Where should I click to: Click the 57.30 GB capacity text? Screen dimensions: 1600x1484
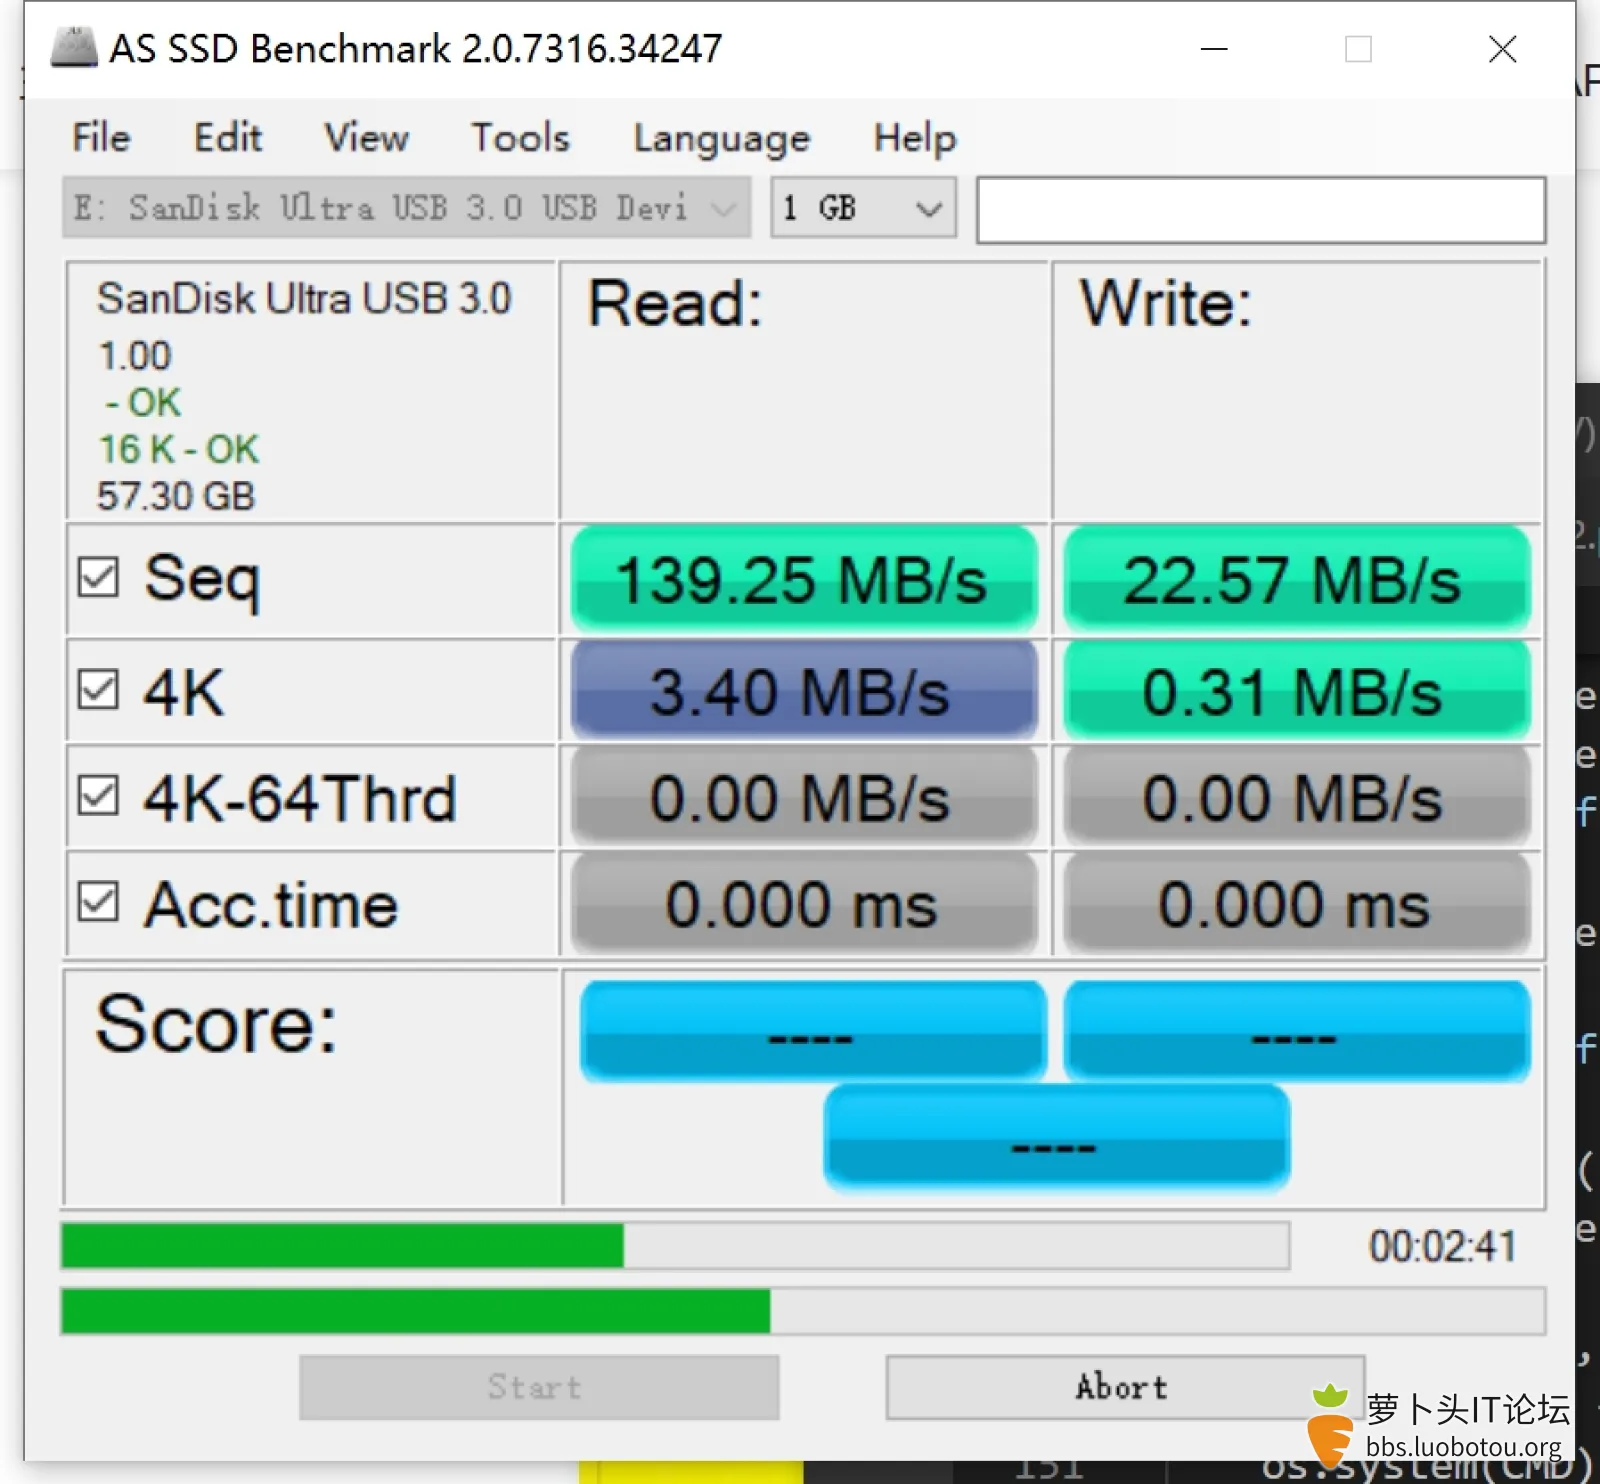pos(176,496)
